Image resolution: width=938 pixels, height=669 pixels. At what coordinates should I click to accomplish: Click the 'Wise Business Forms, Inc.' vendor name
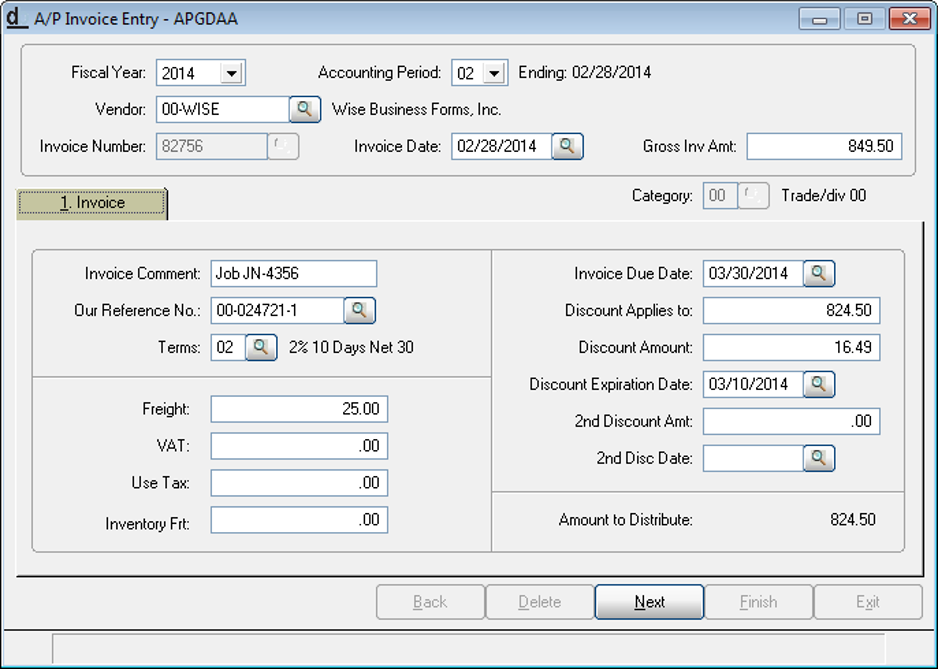(416, 110)
